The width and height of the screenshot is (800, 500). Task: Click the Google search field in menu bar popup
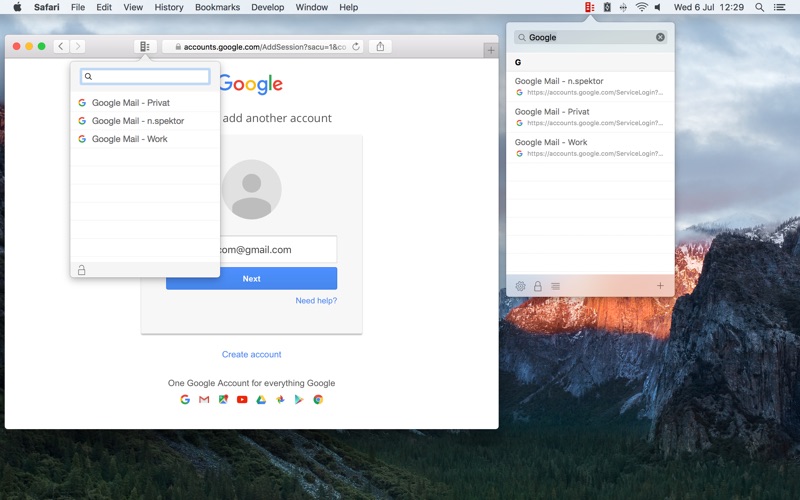coord(590,37)
